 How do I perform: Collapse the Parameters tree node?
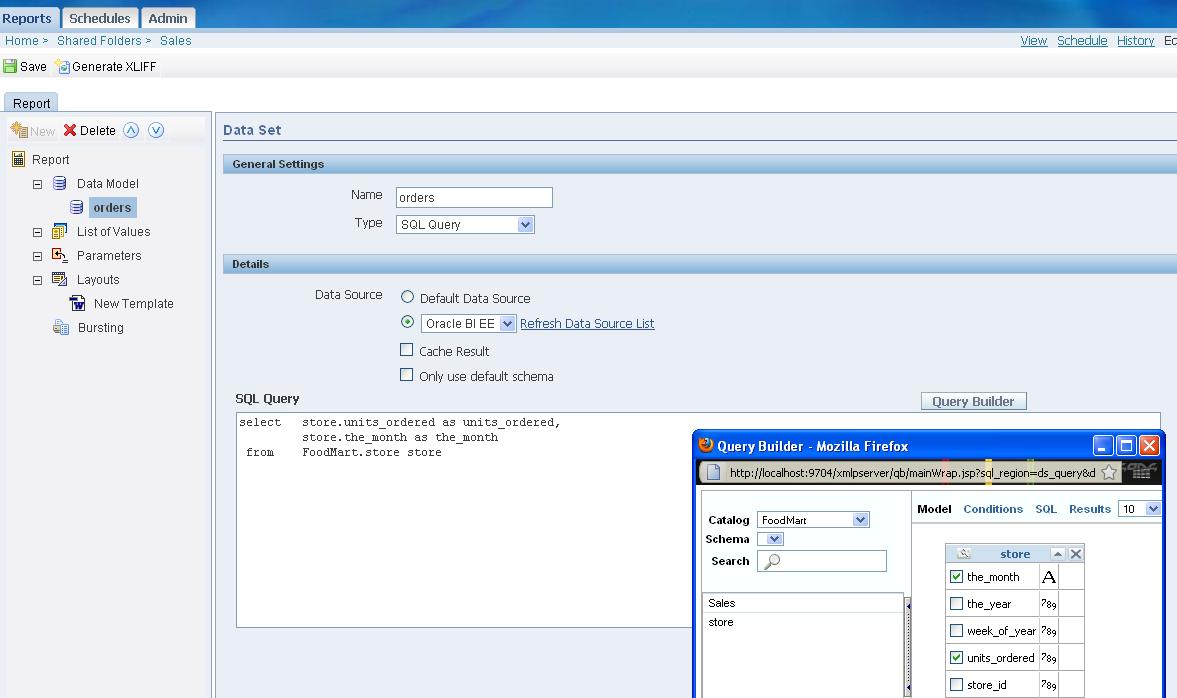pyautogui.click(x=37, y=257)
